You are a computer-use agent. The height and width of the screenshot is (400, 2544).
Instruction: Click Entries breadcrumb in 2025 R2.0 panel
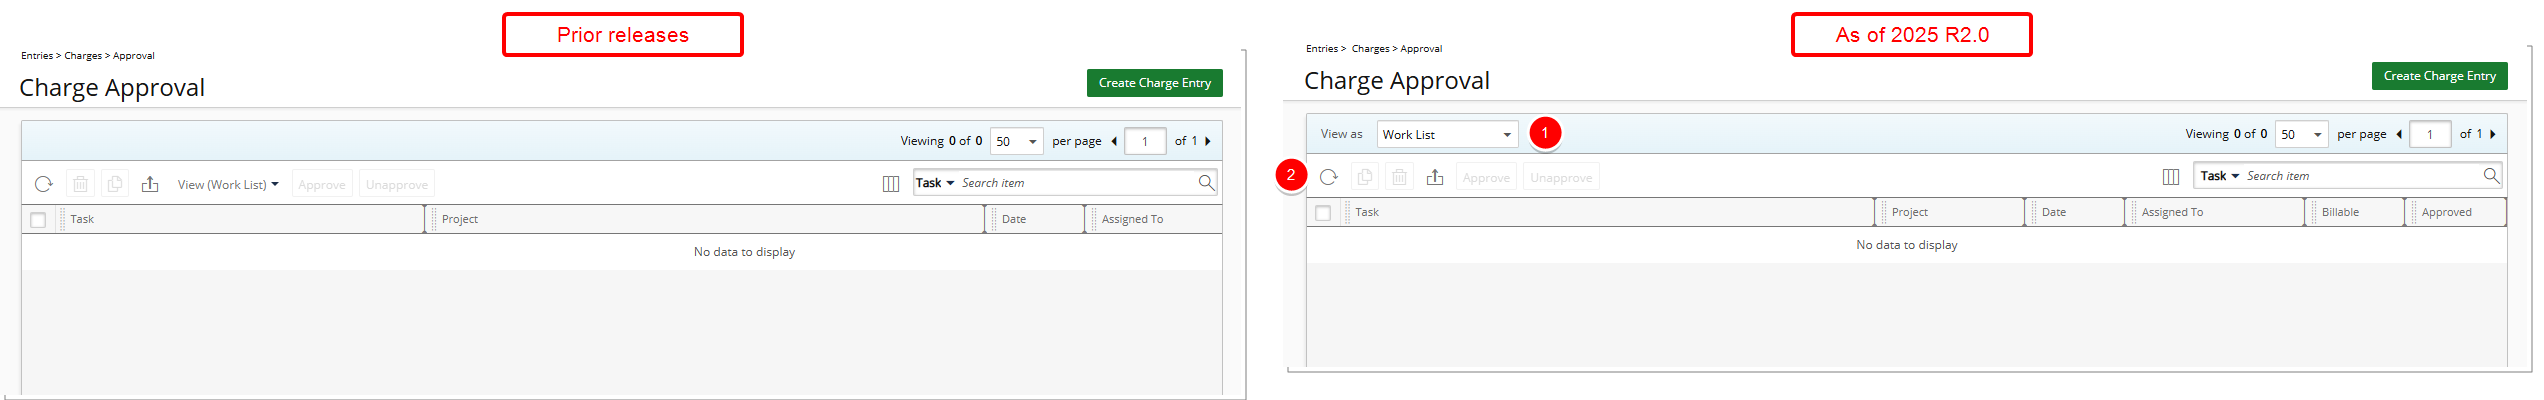pos(1322,49)
